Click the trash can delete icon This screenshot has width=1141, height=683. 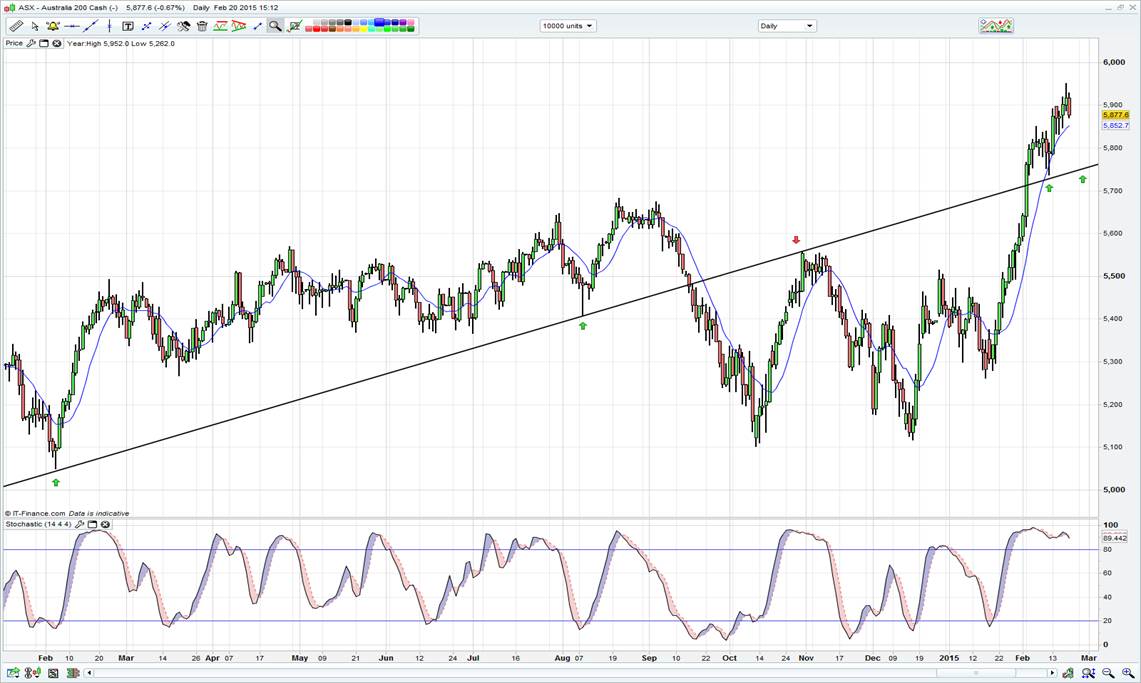point(202,26)
